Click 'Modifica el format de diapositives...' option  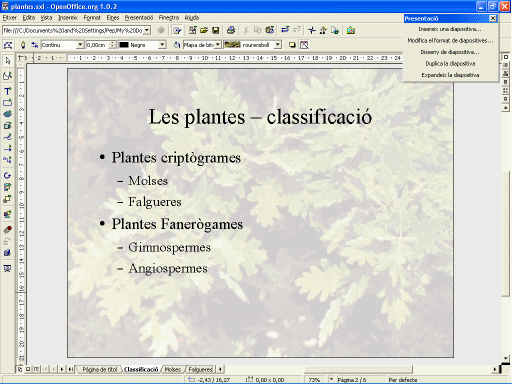[x=450, y=41]
